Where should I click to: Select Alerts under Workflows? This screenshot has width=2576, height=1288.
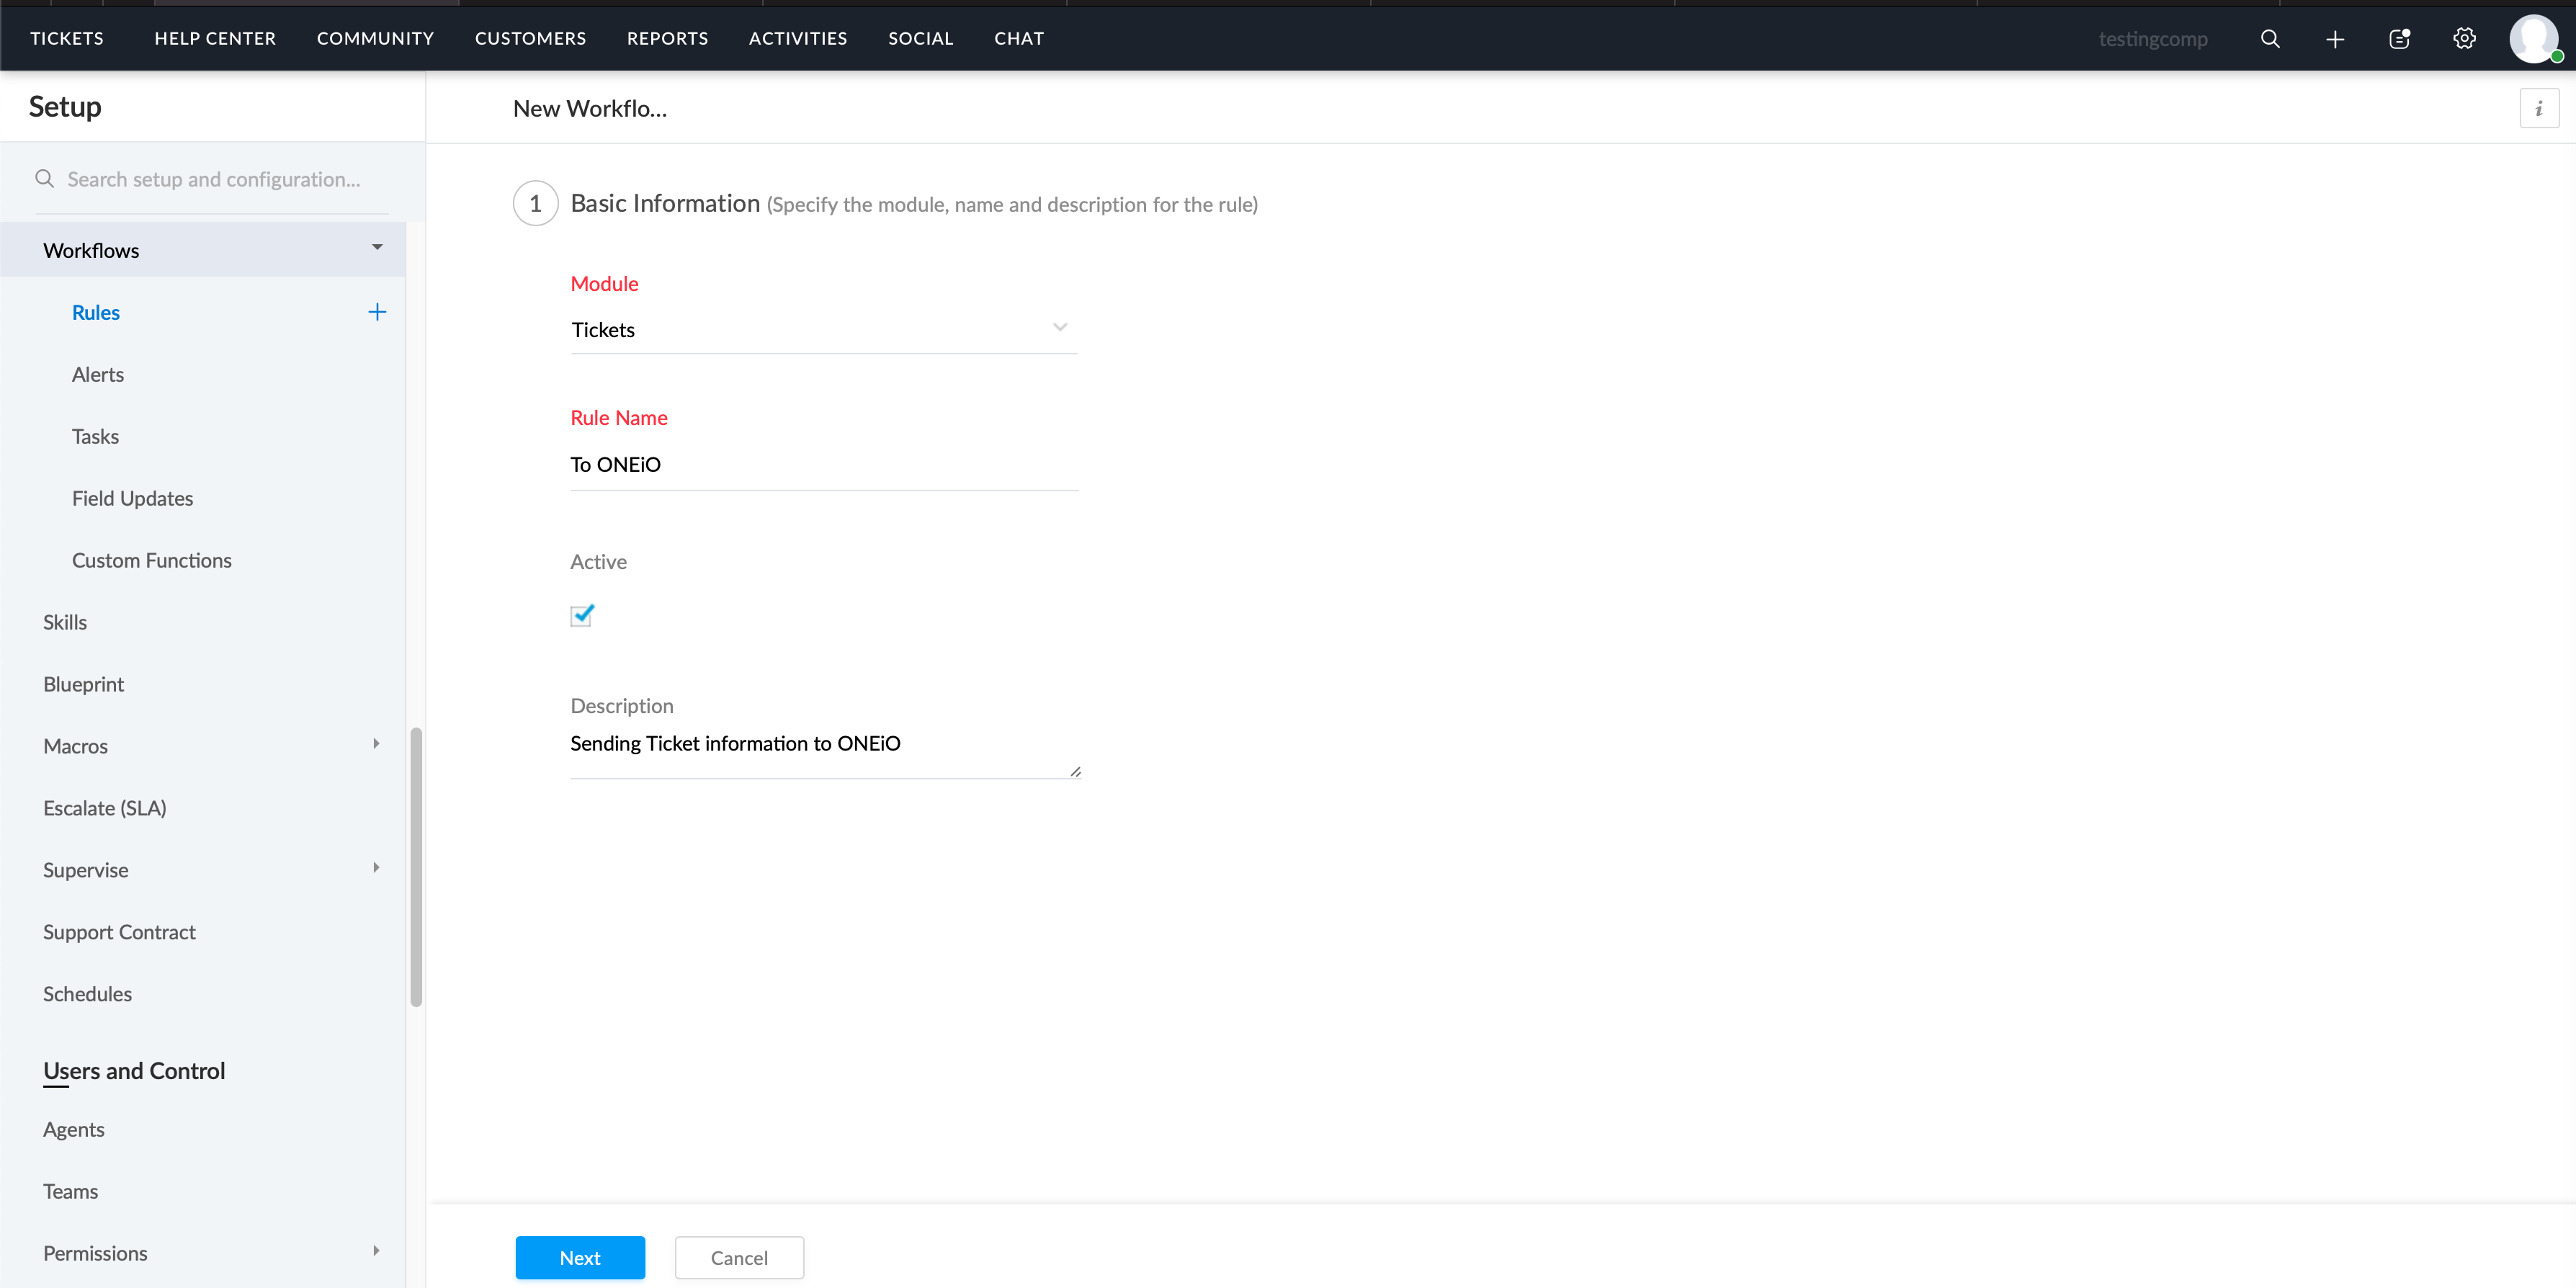[x=98, y=374]
